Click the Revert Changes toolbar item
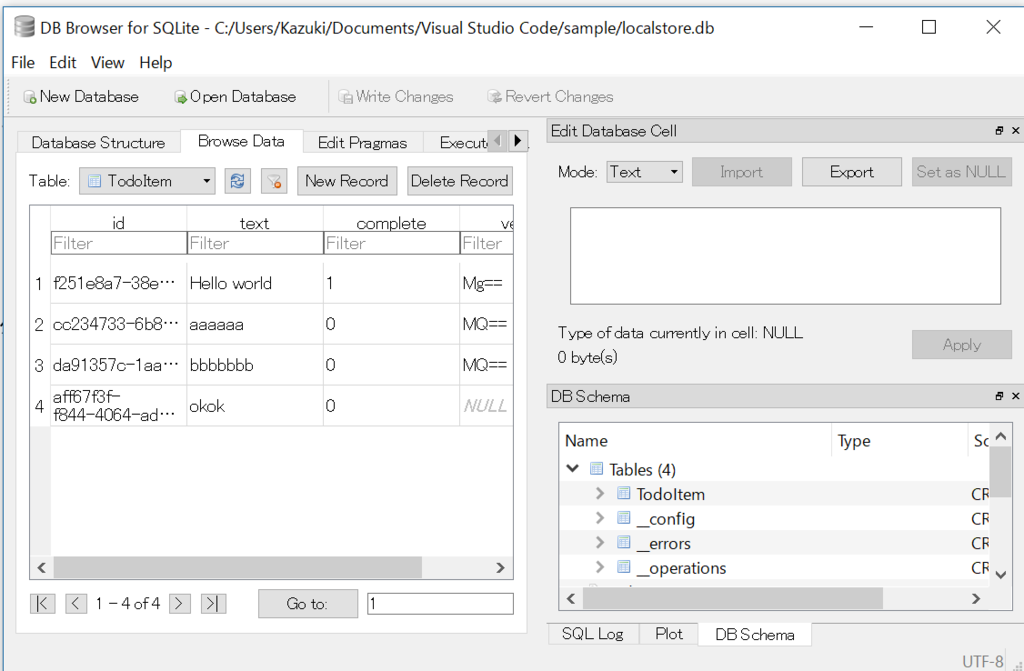This screenshot has width=1024, height=671. [x=551, y=97]
